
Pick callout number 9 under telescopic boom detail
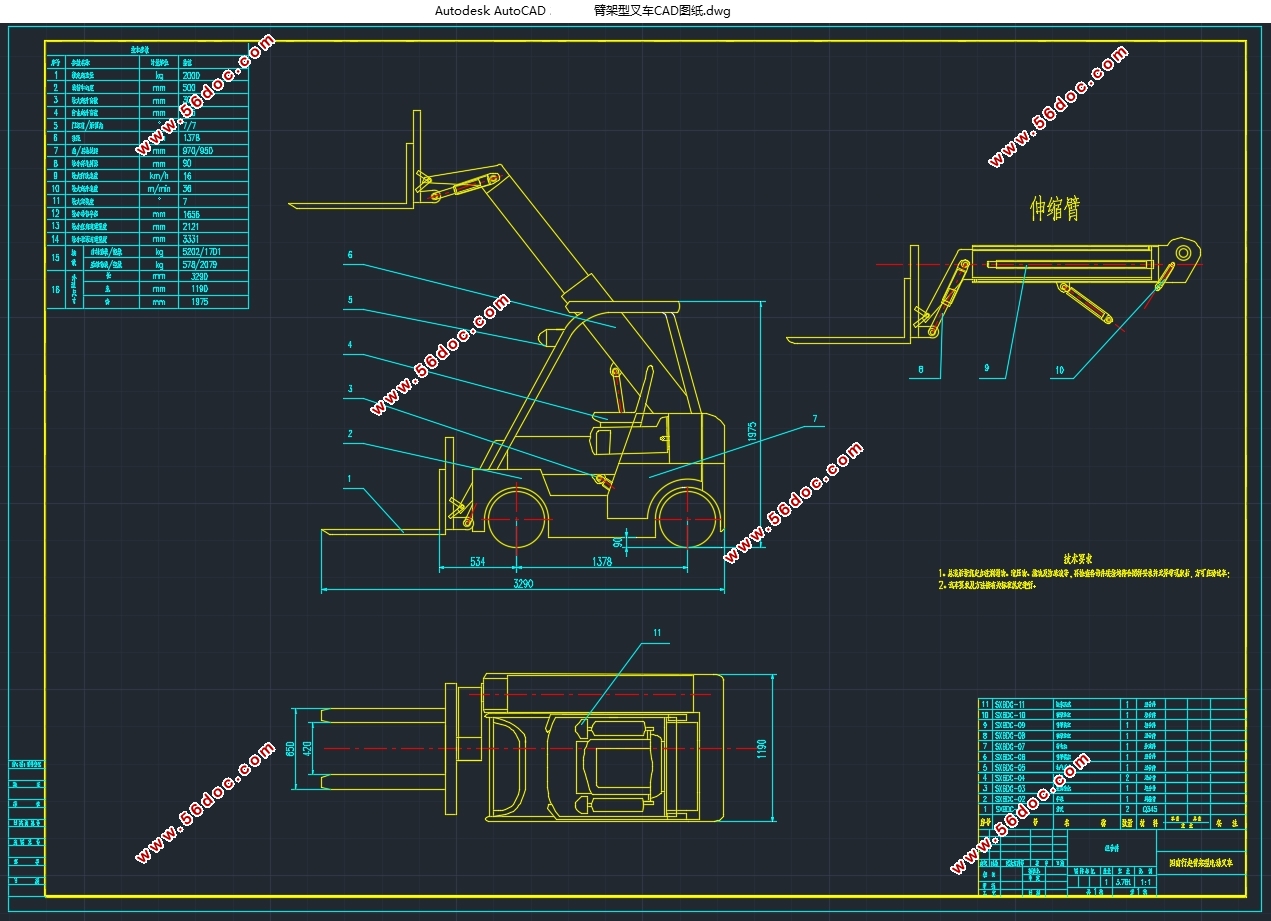[x=987, y=369]
